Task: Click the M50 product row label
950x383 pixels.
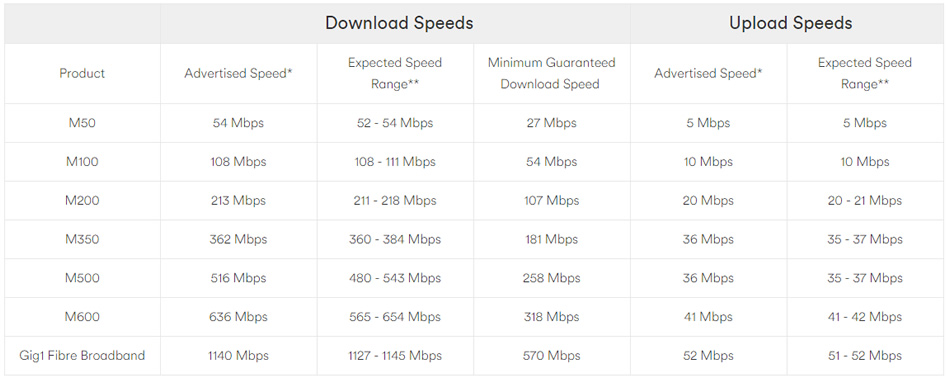Action: point(82,123)
